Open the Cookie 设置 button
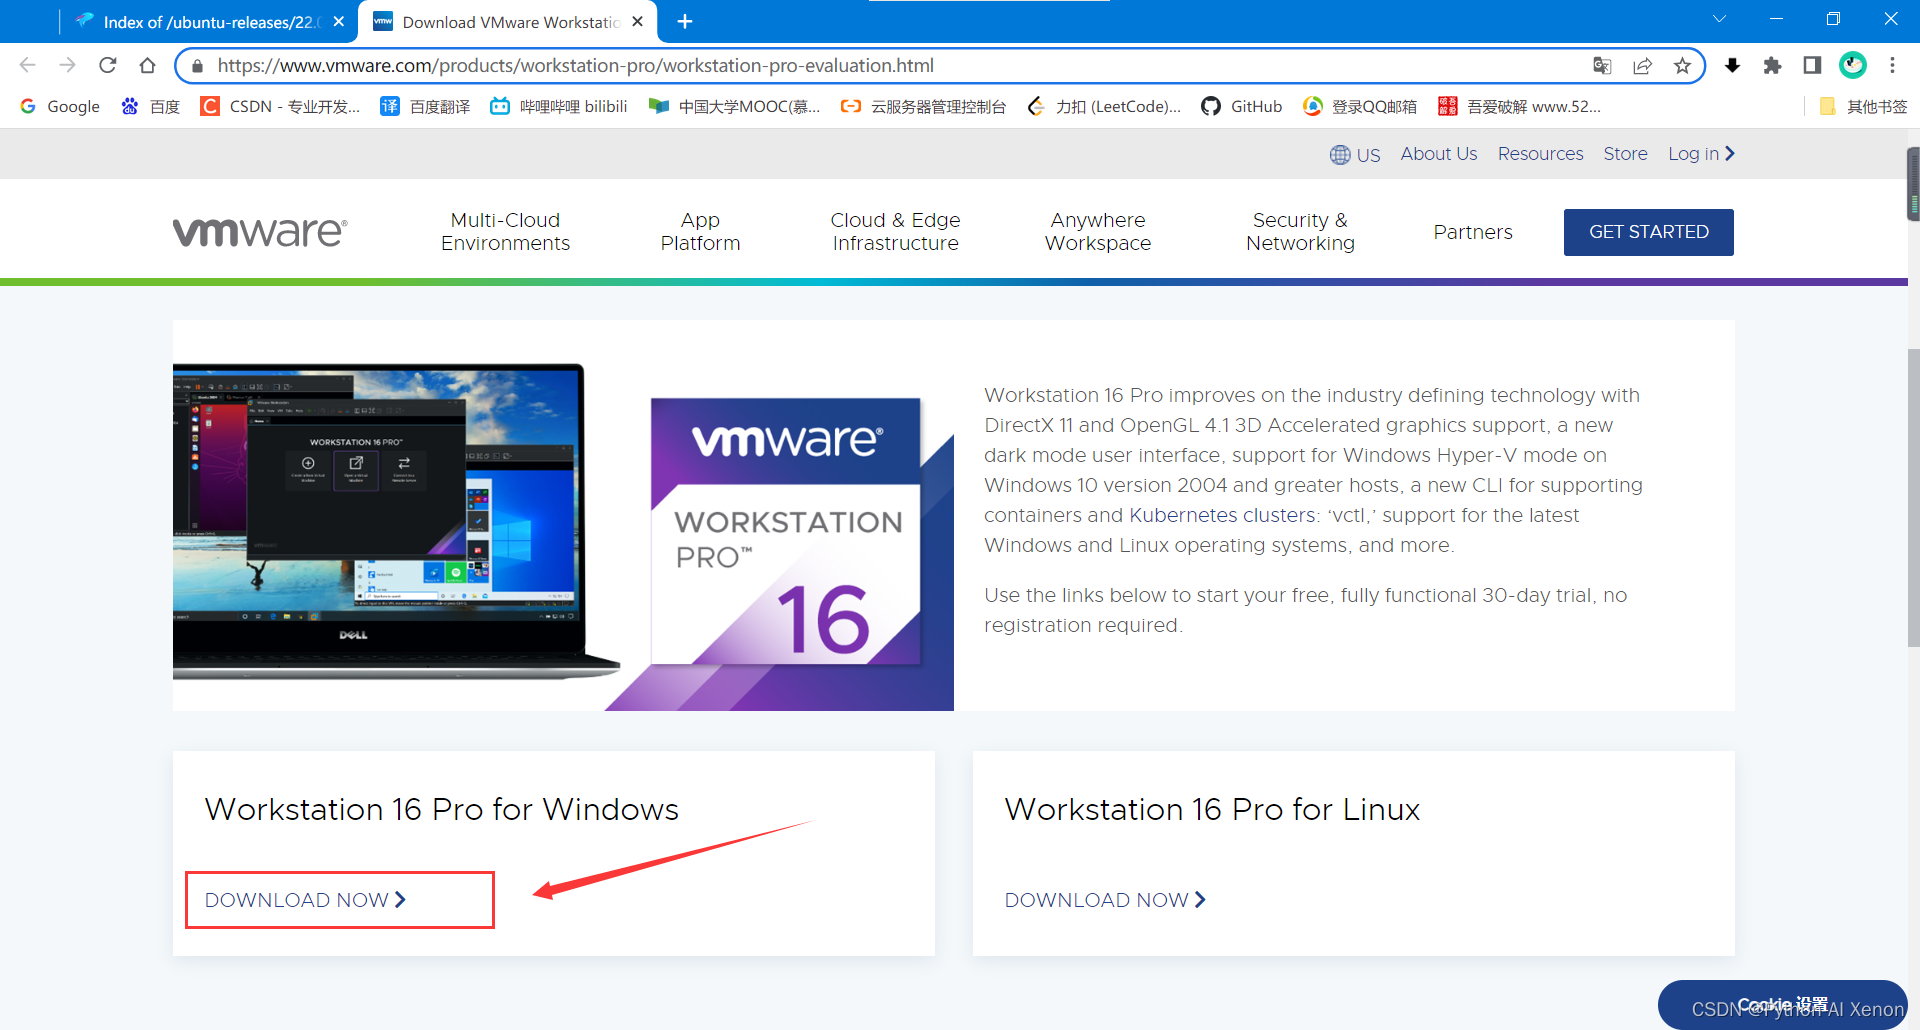The width and height of the screenshot is (1920, 1030). 1783,1005
